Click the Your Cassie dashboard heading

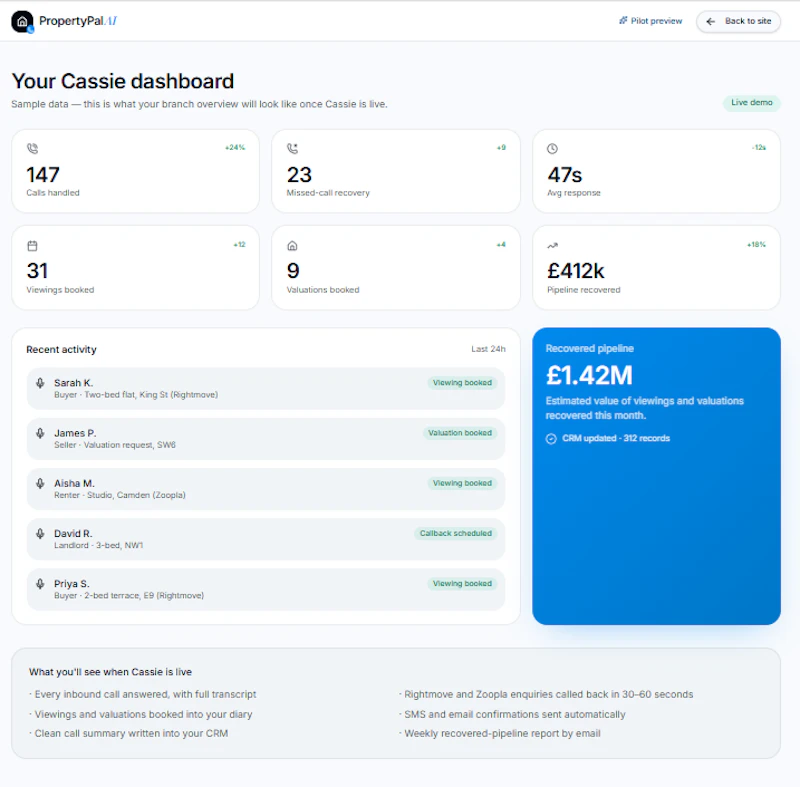click(123, 81)
